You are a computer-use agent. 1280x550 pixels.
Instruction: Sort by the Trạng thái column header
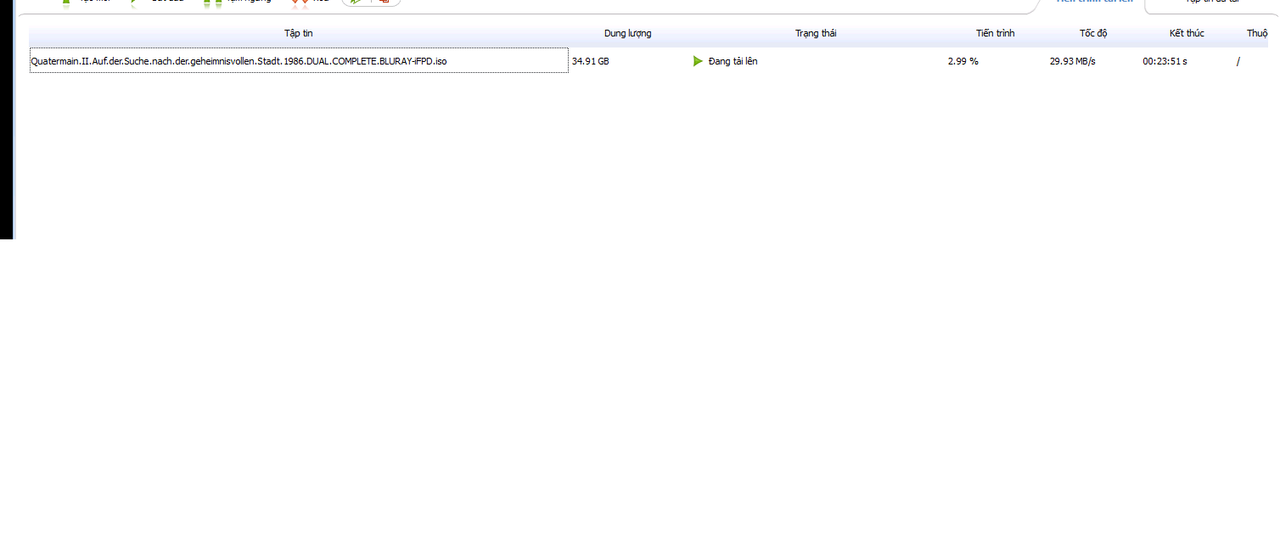pos(815,33)
